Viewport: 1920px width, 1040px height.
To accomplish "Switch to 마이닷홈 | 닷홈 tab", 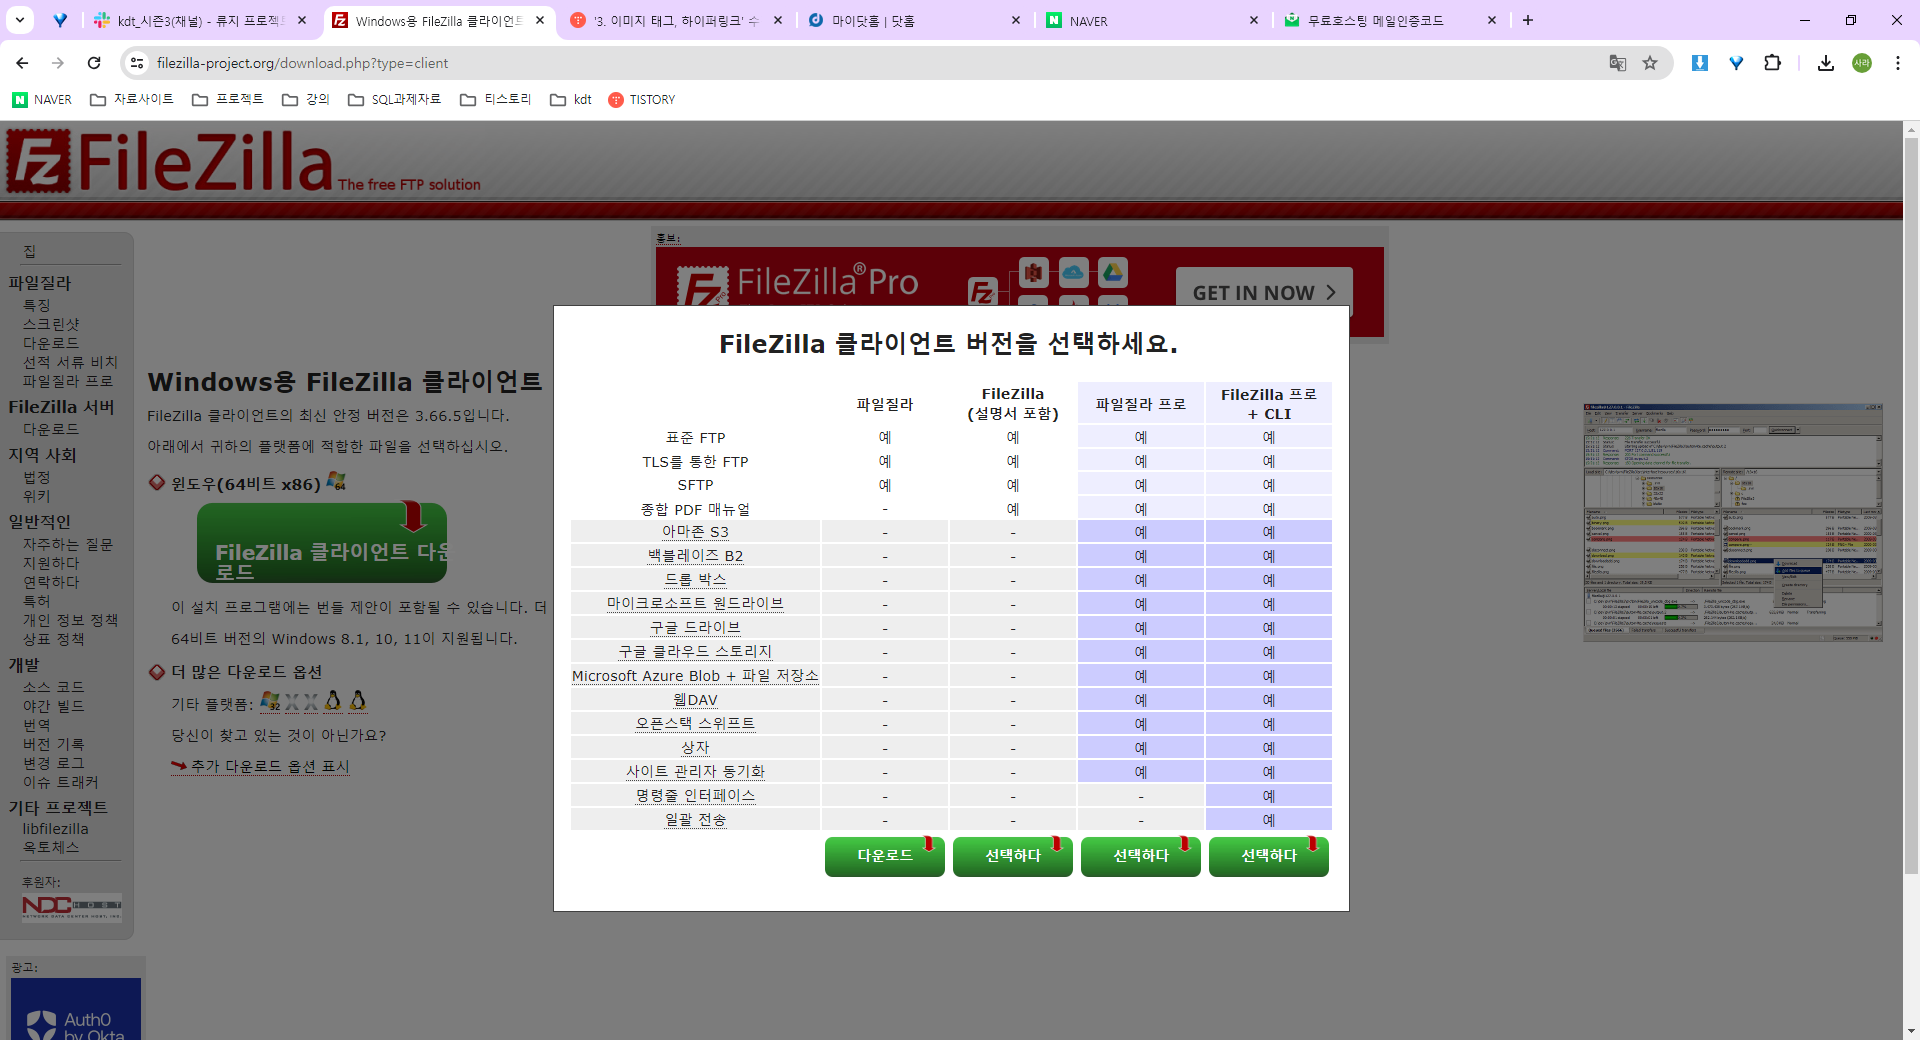I will pos(914,20).
